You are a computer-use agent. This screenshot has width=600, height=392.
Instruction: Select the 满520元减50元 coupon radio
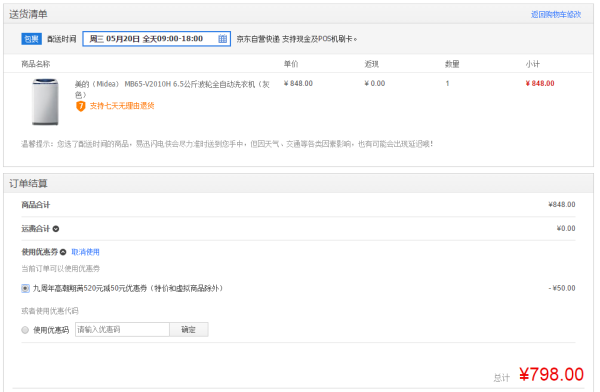click(25, 288)
